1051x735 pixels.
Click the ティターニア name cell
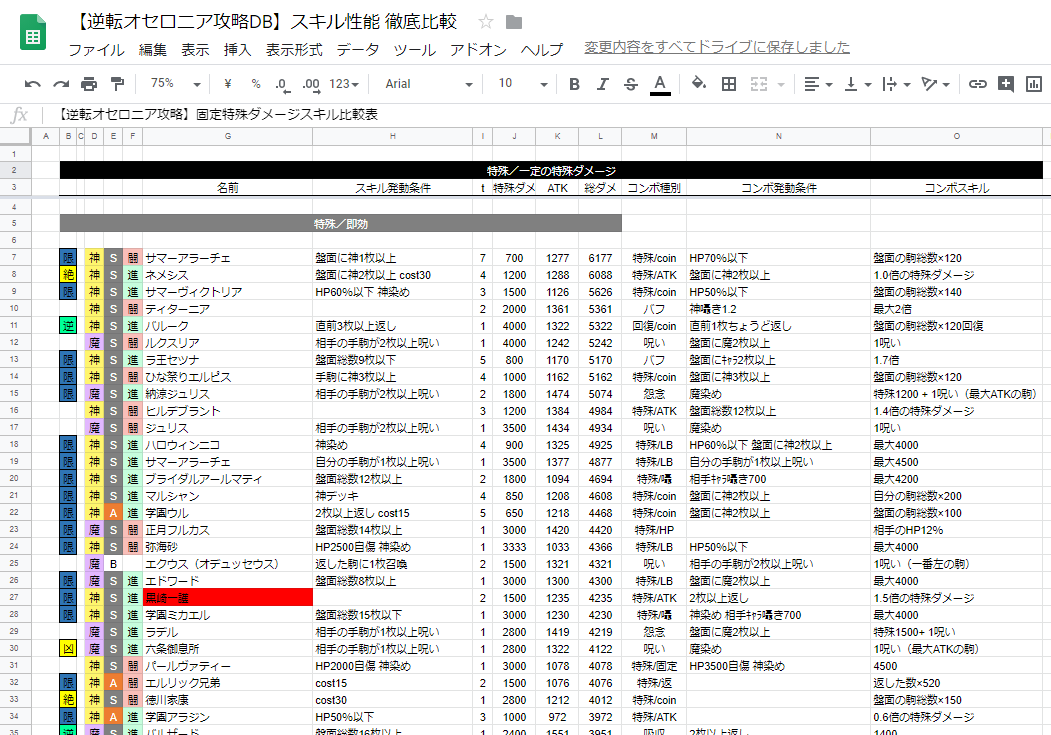click(x=227, y=309)
